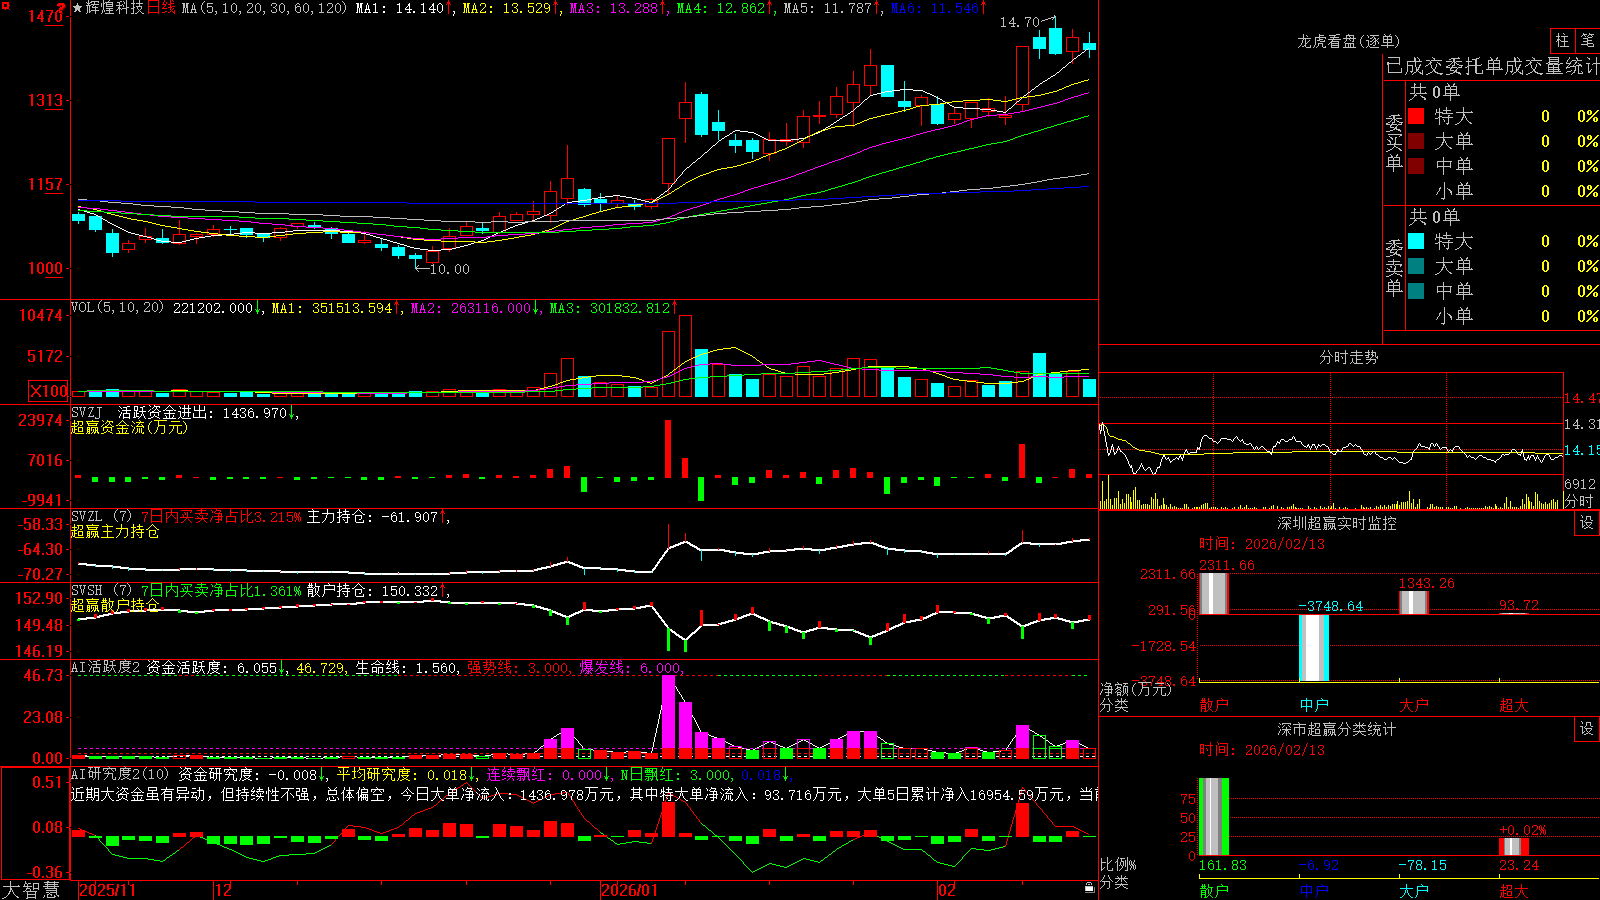Click the red 特大 swatch under 委买单
1600x900 pixels.
(1416, 116)
